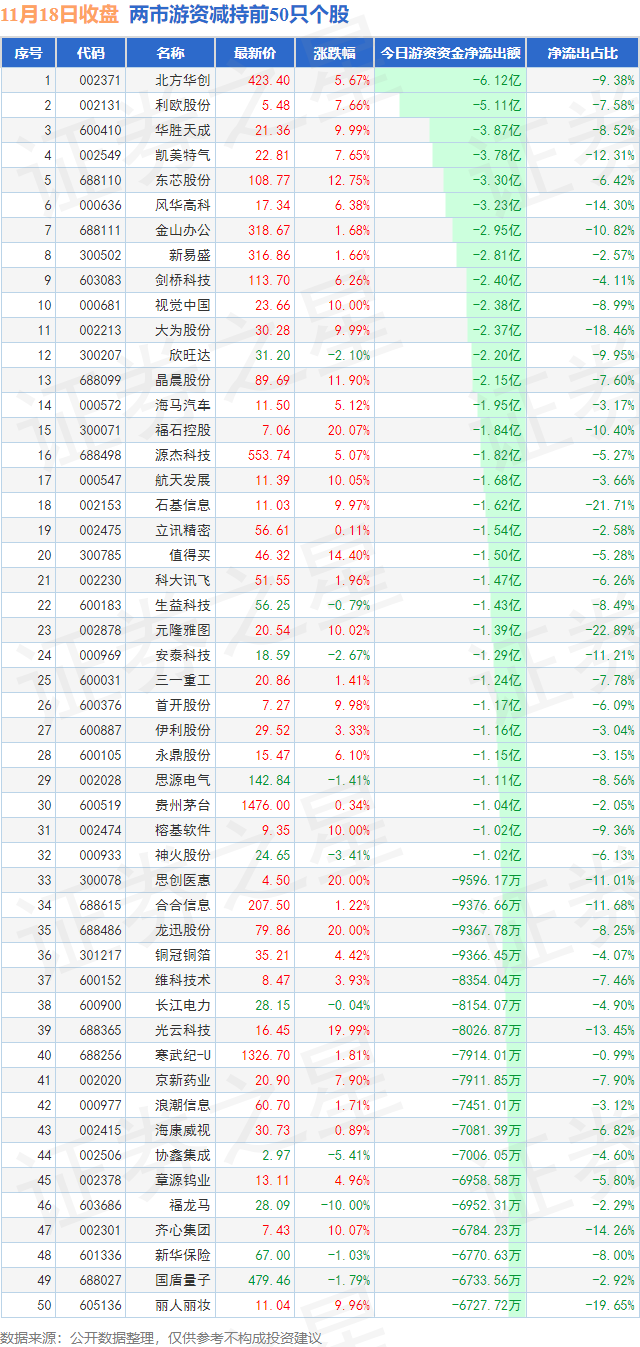Click the 寒武纪-U stock name
640x1347 pixels.
183,1055
